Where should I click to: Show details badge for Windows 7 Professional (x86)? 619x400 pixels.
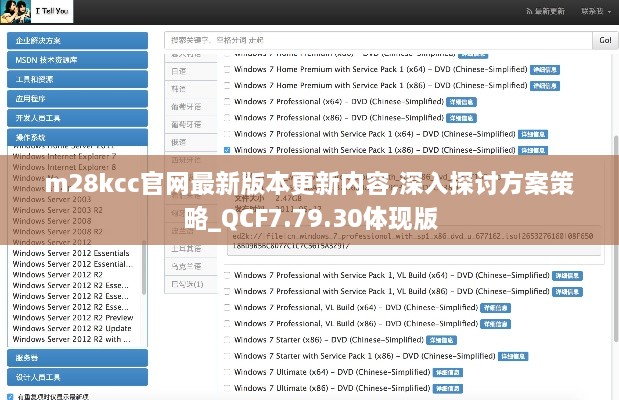coord(461,118)
